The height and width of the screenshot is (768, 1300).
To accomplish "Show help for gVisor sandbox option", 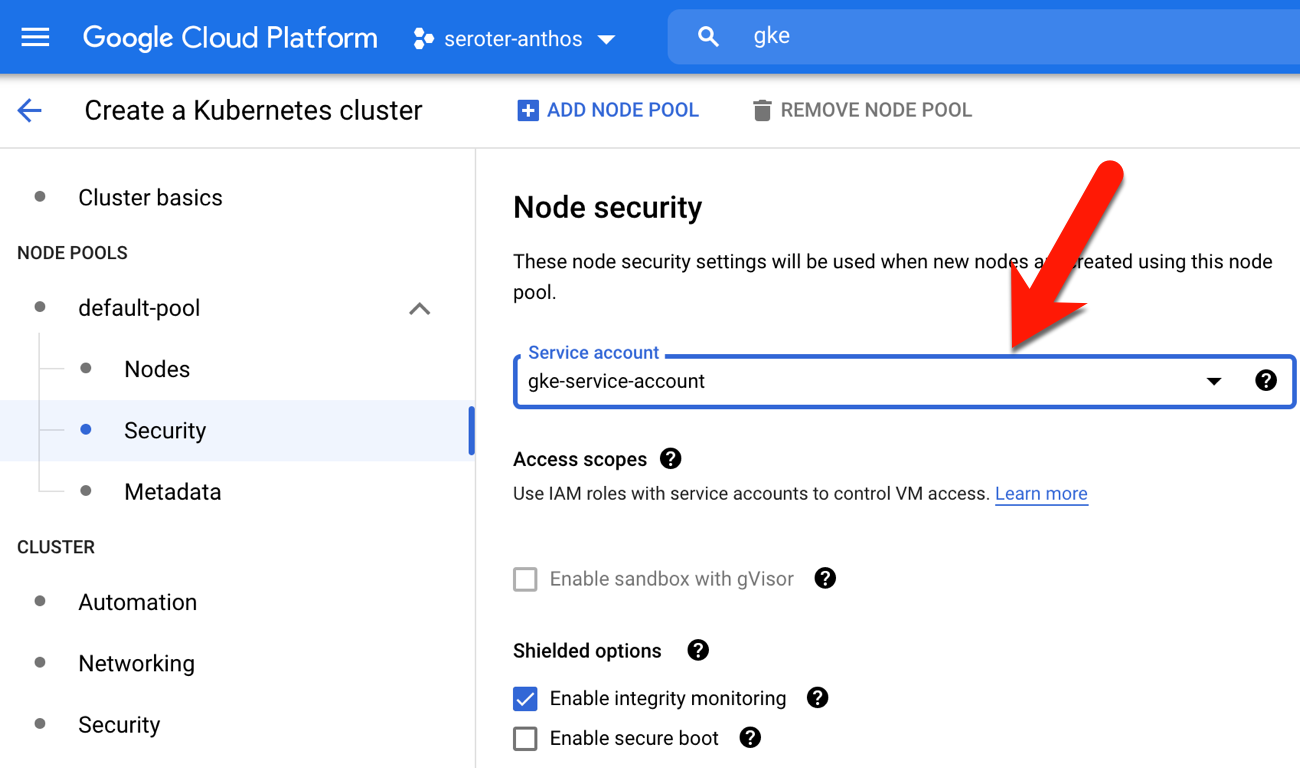I will pos(824,578).
